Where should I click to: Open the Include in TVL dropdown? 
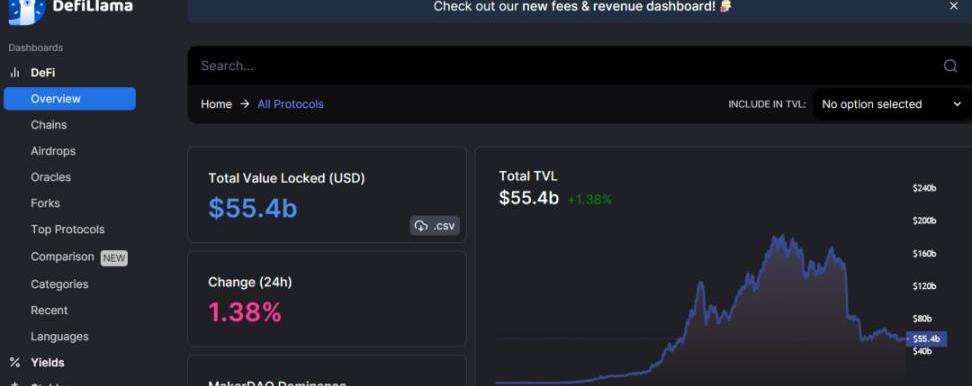891,104
